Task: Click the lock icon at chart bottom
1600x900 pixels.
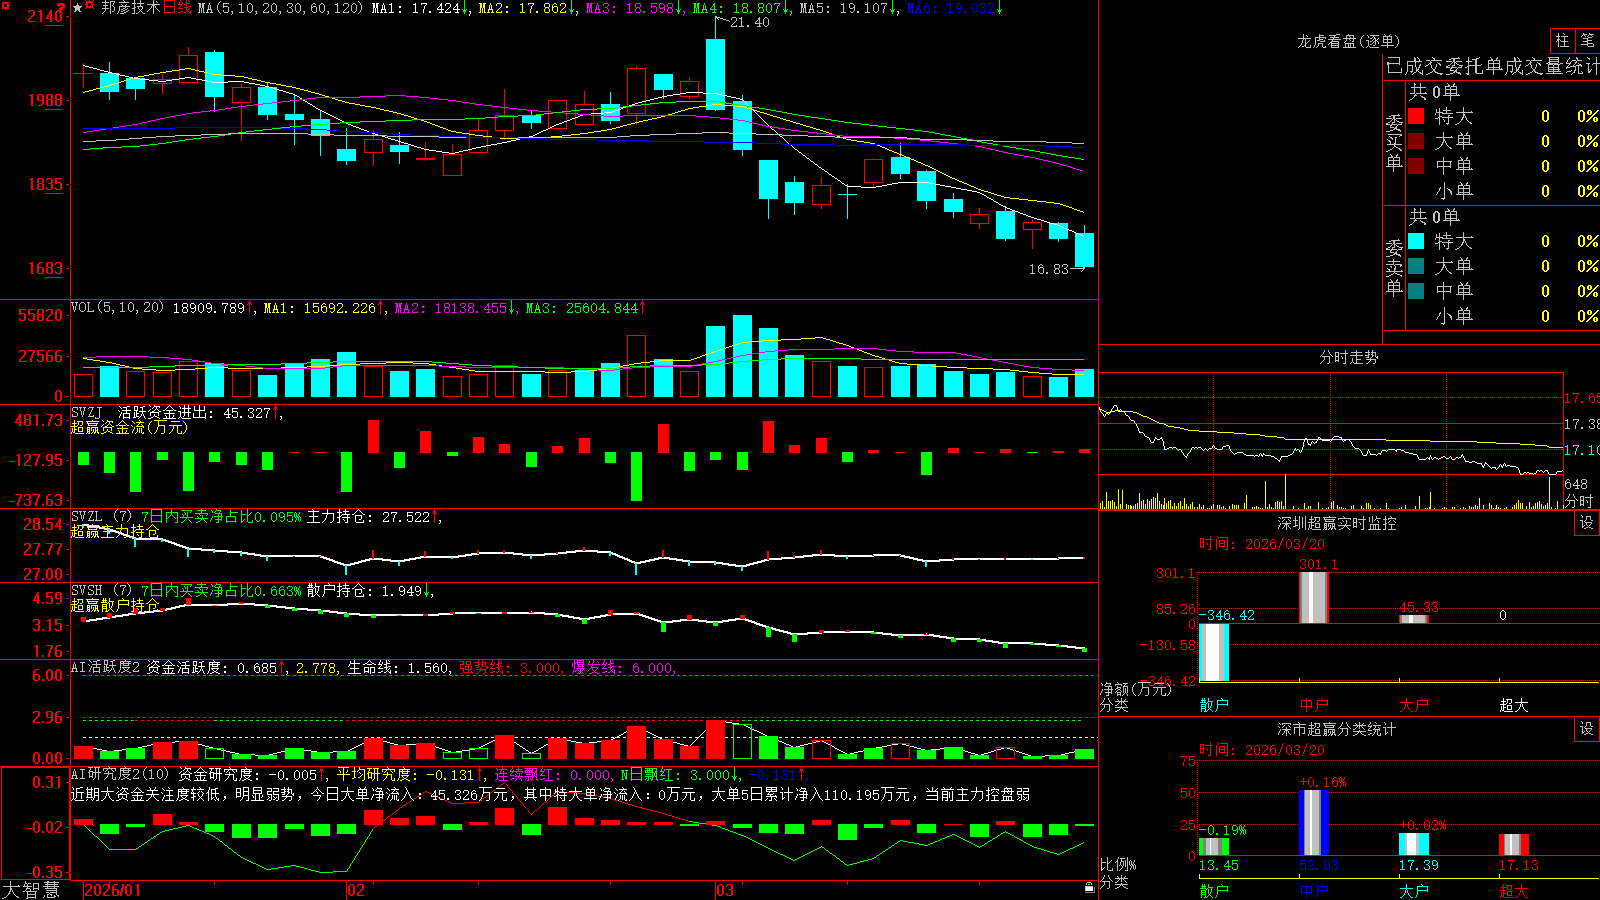Action: click(x=1089, y=888)
